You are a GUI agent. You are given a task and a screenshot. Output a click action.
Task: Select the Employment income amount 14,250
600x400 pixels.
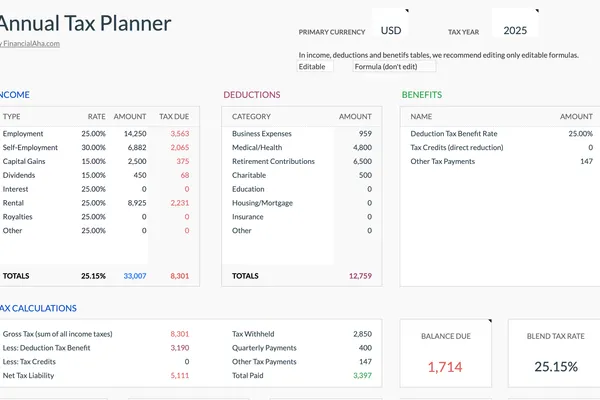pyautogui.click(x=134, y=133)
